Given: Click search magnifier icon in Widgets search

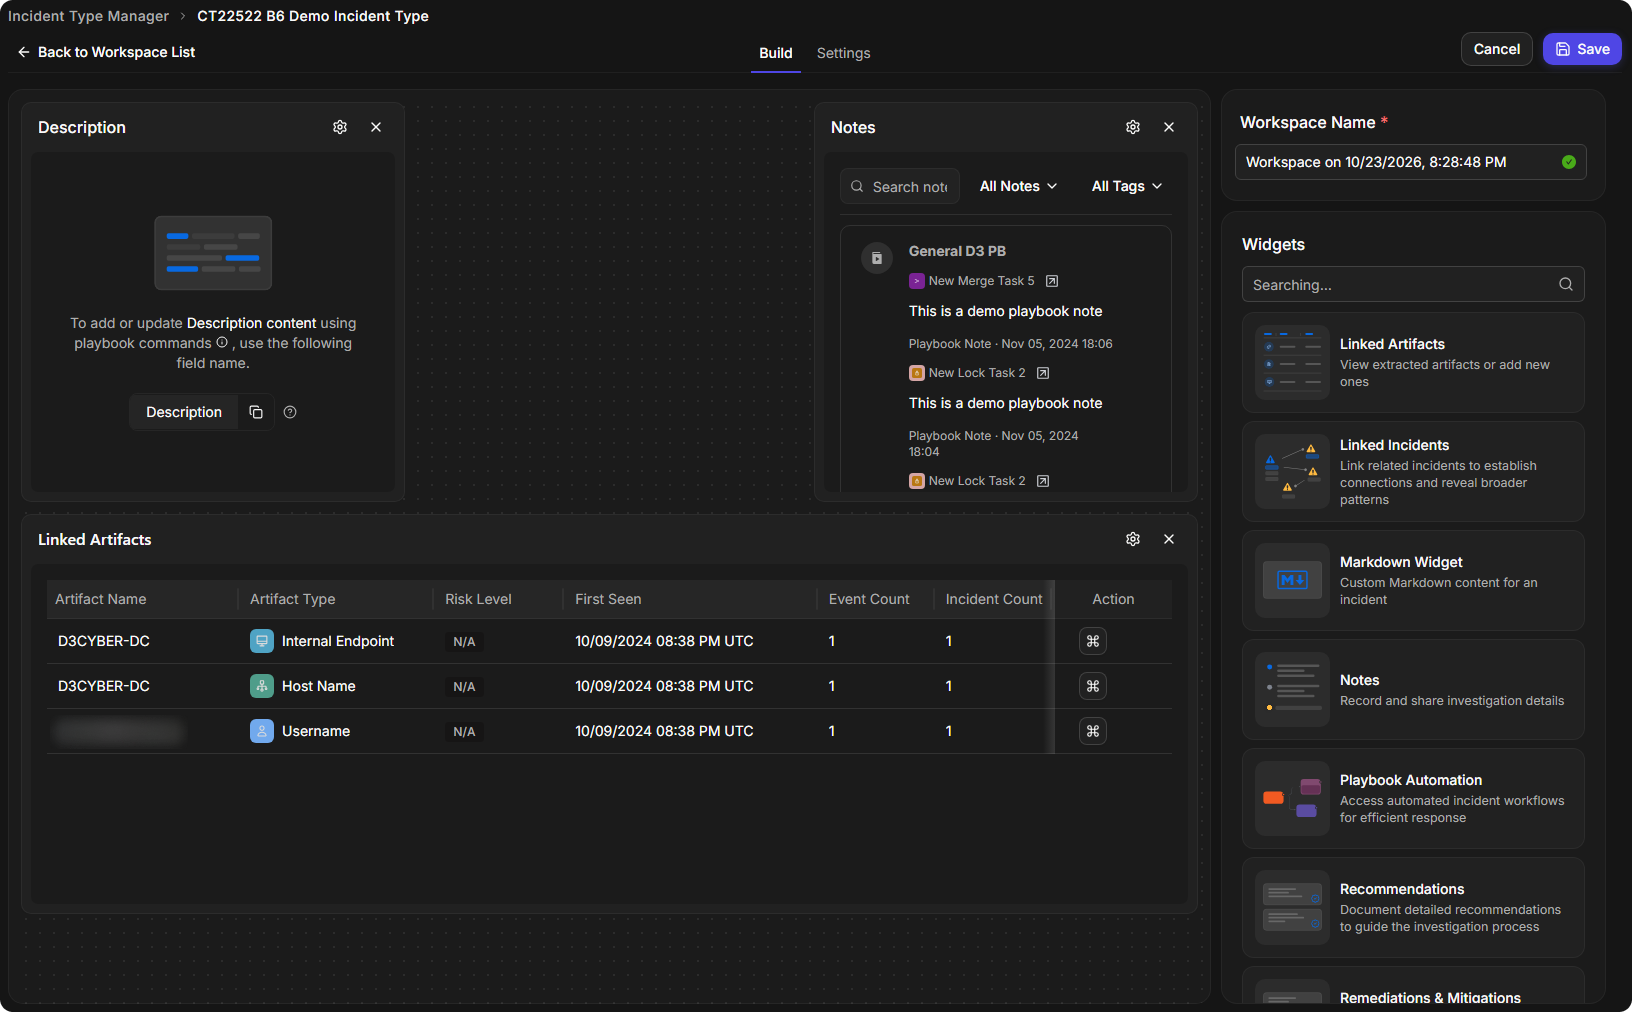Looking at the screenshot, I should (x=1566, y=284).
